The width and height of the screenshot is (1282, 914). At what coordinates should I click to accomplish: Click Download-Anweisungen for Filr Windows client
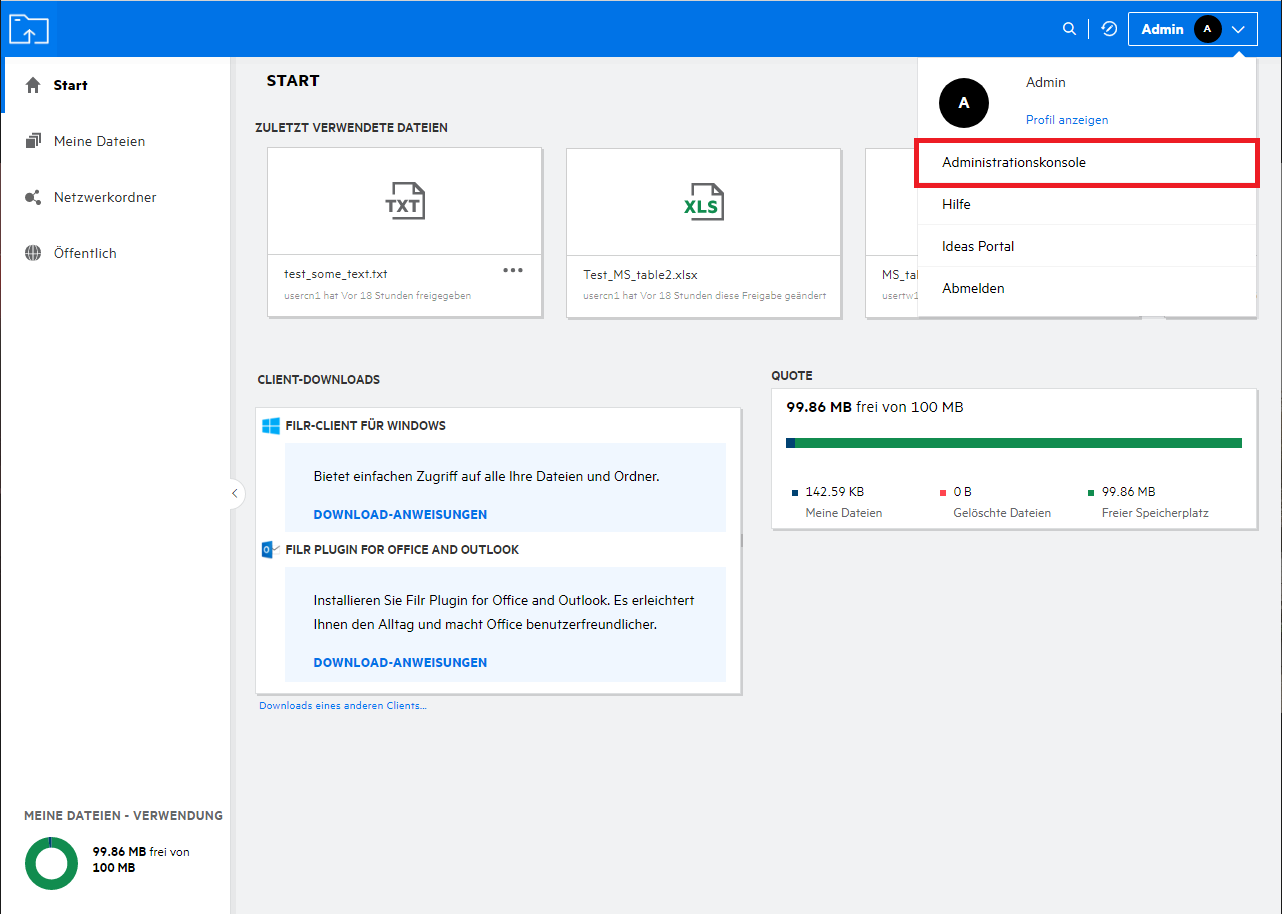click(400, 514)
